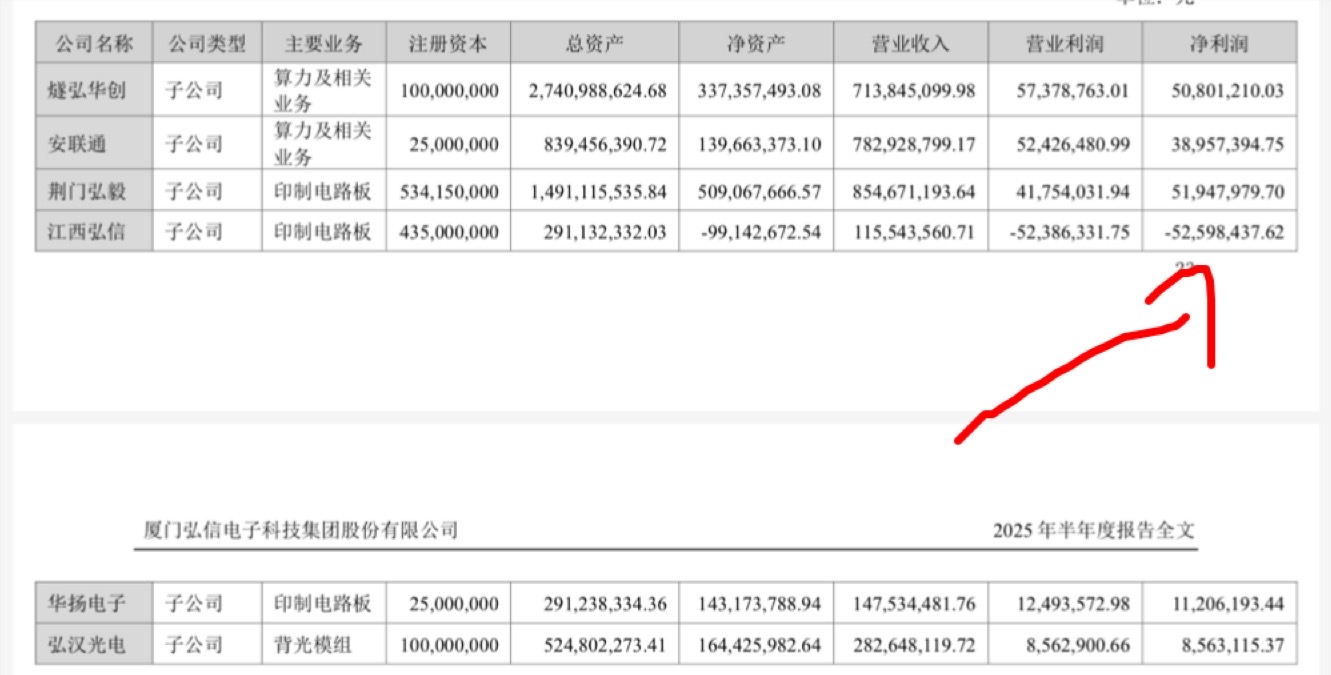The image size is (1331, 675).
Task: Select net profit 50,801,210.03
Action: (1226, 91)
